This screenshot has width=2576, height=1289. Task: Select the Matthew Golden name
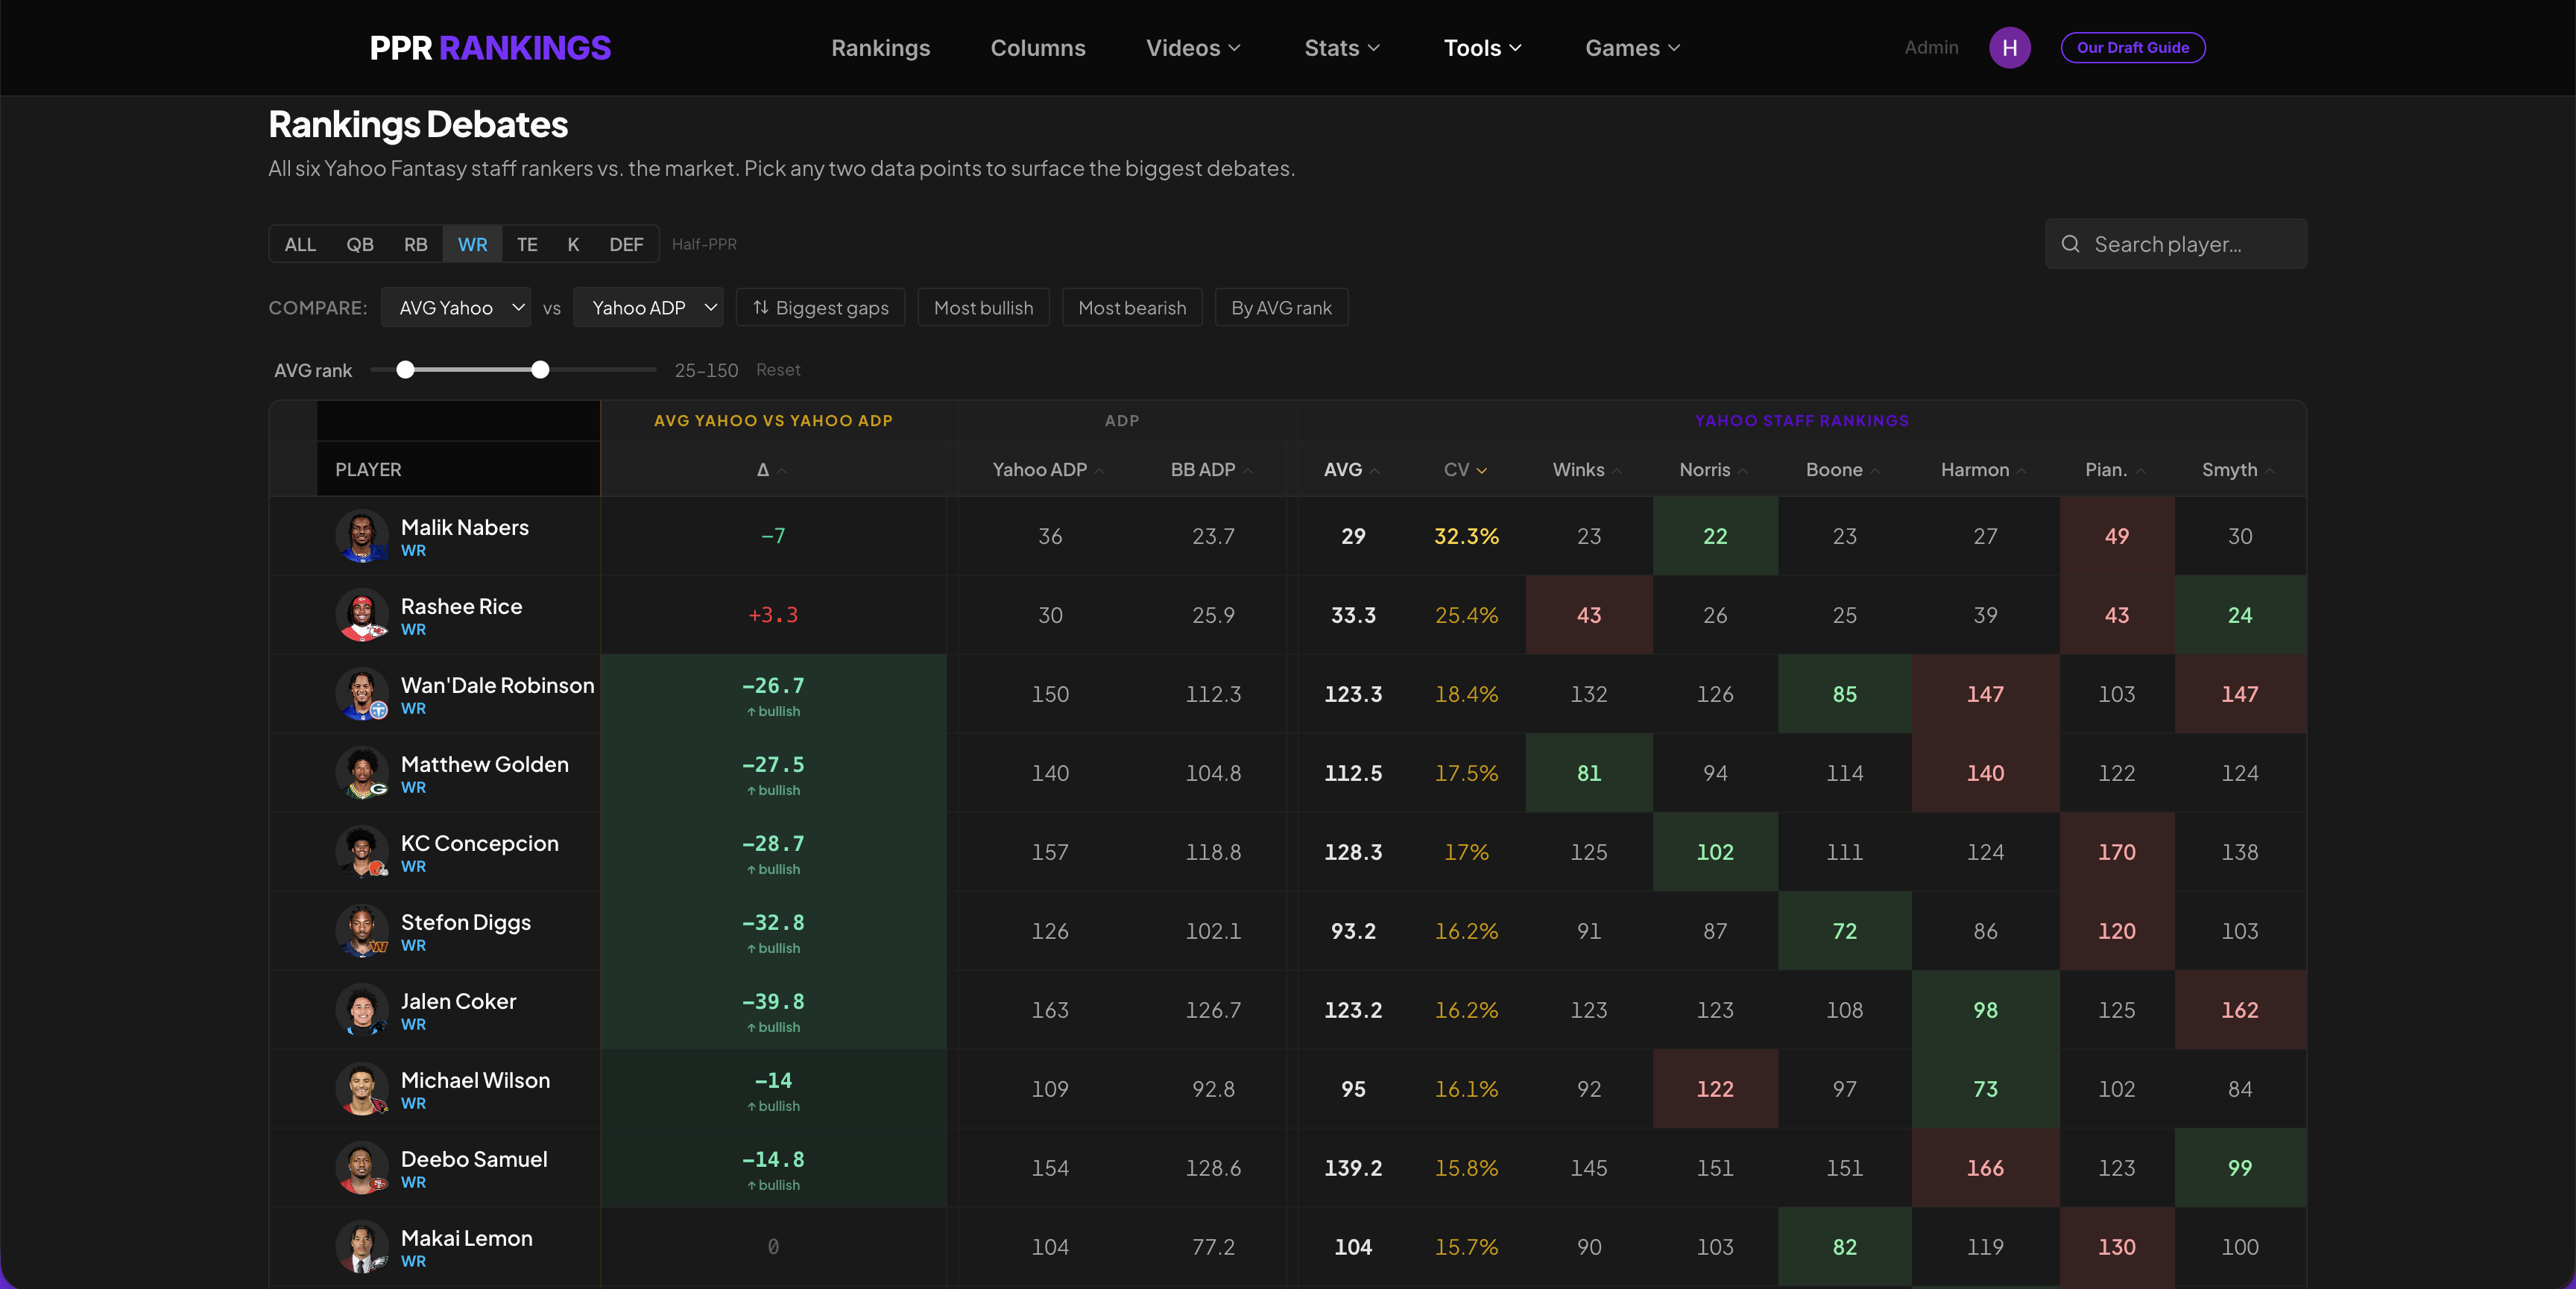pos(485,764)
